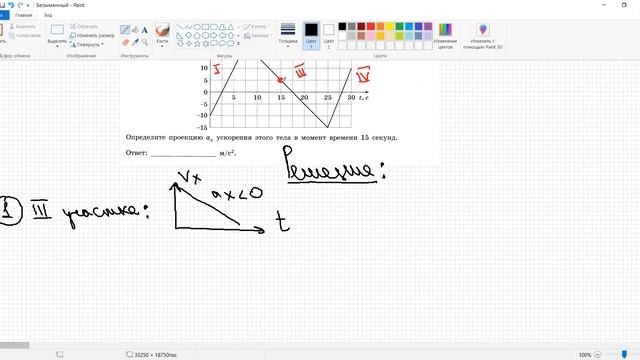640x360 pixels.
Task: Select the Color picker eyedropper tool
Action: click(x=135, y=42)
